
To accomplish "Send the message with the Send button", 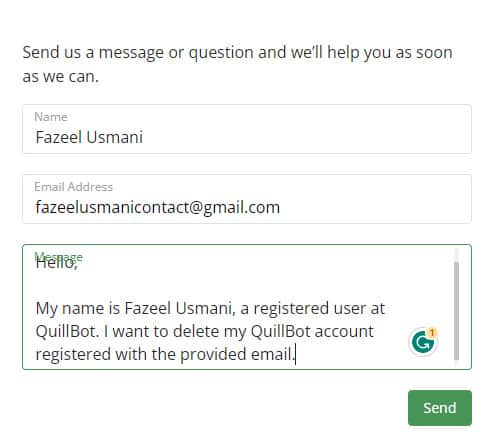I will (x=440, y=408).
